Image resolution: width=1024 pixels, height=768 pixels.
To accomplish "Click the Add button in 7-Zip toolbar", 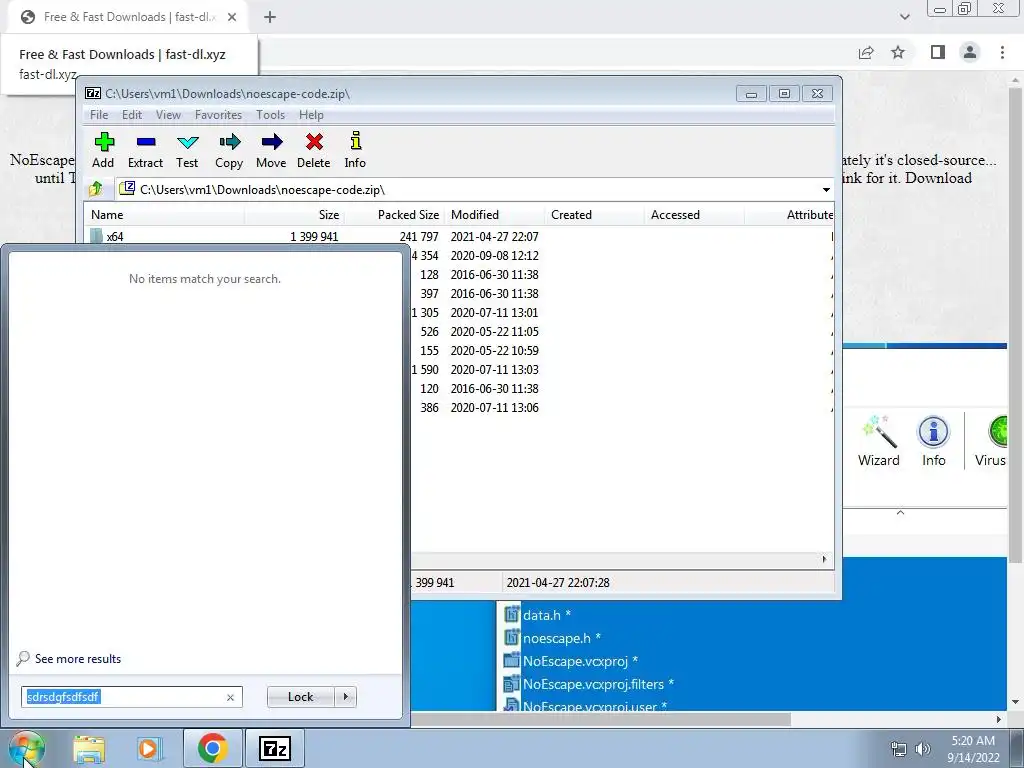I will click(x=103, y=150).
